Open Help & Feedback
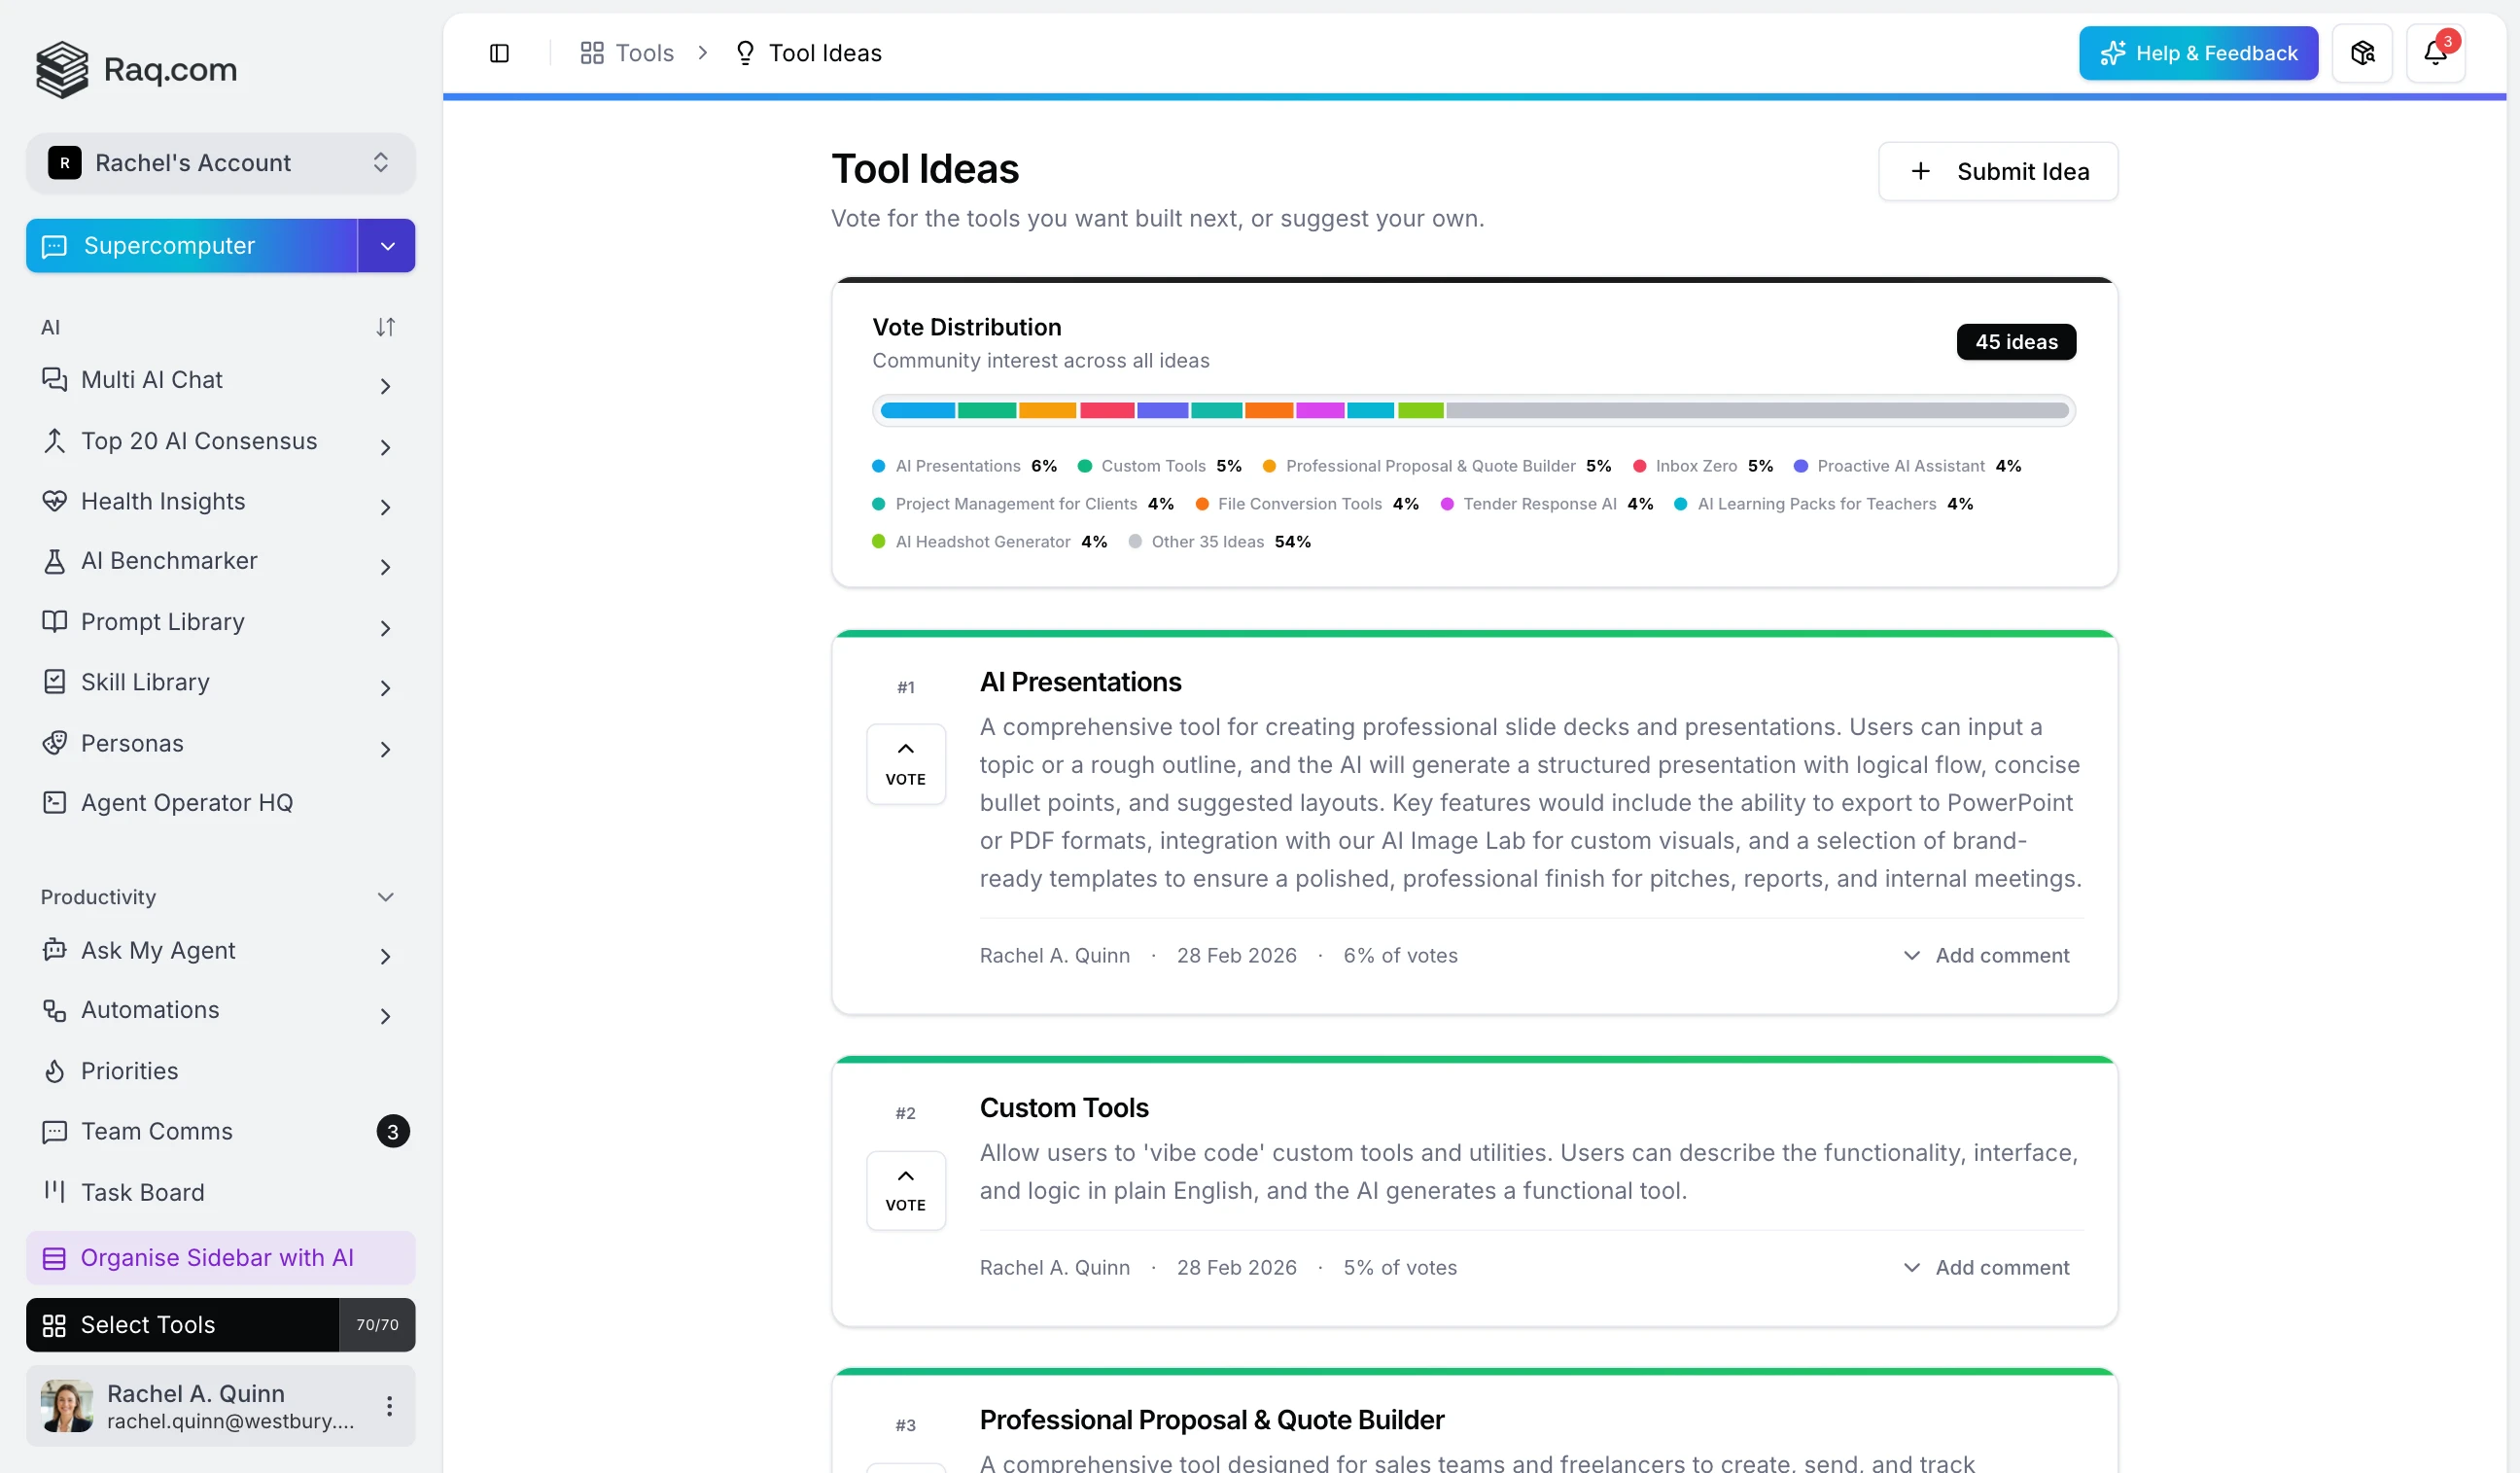The width and height of the screenshot is (2520, 1473). 2198,53
